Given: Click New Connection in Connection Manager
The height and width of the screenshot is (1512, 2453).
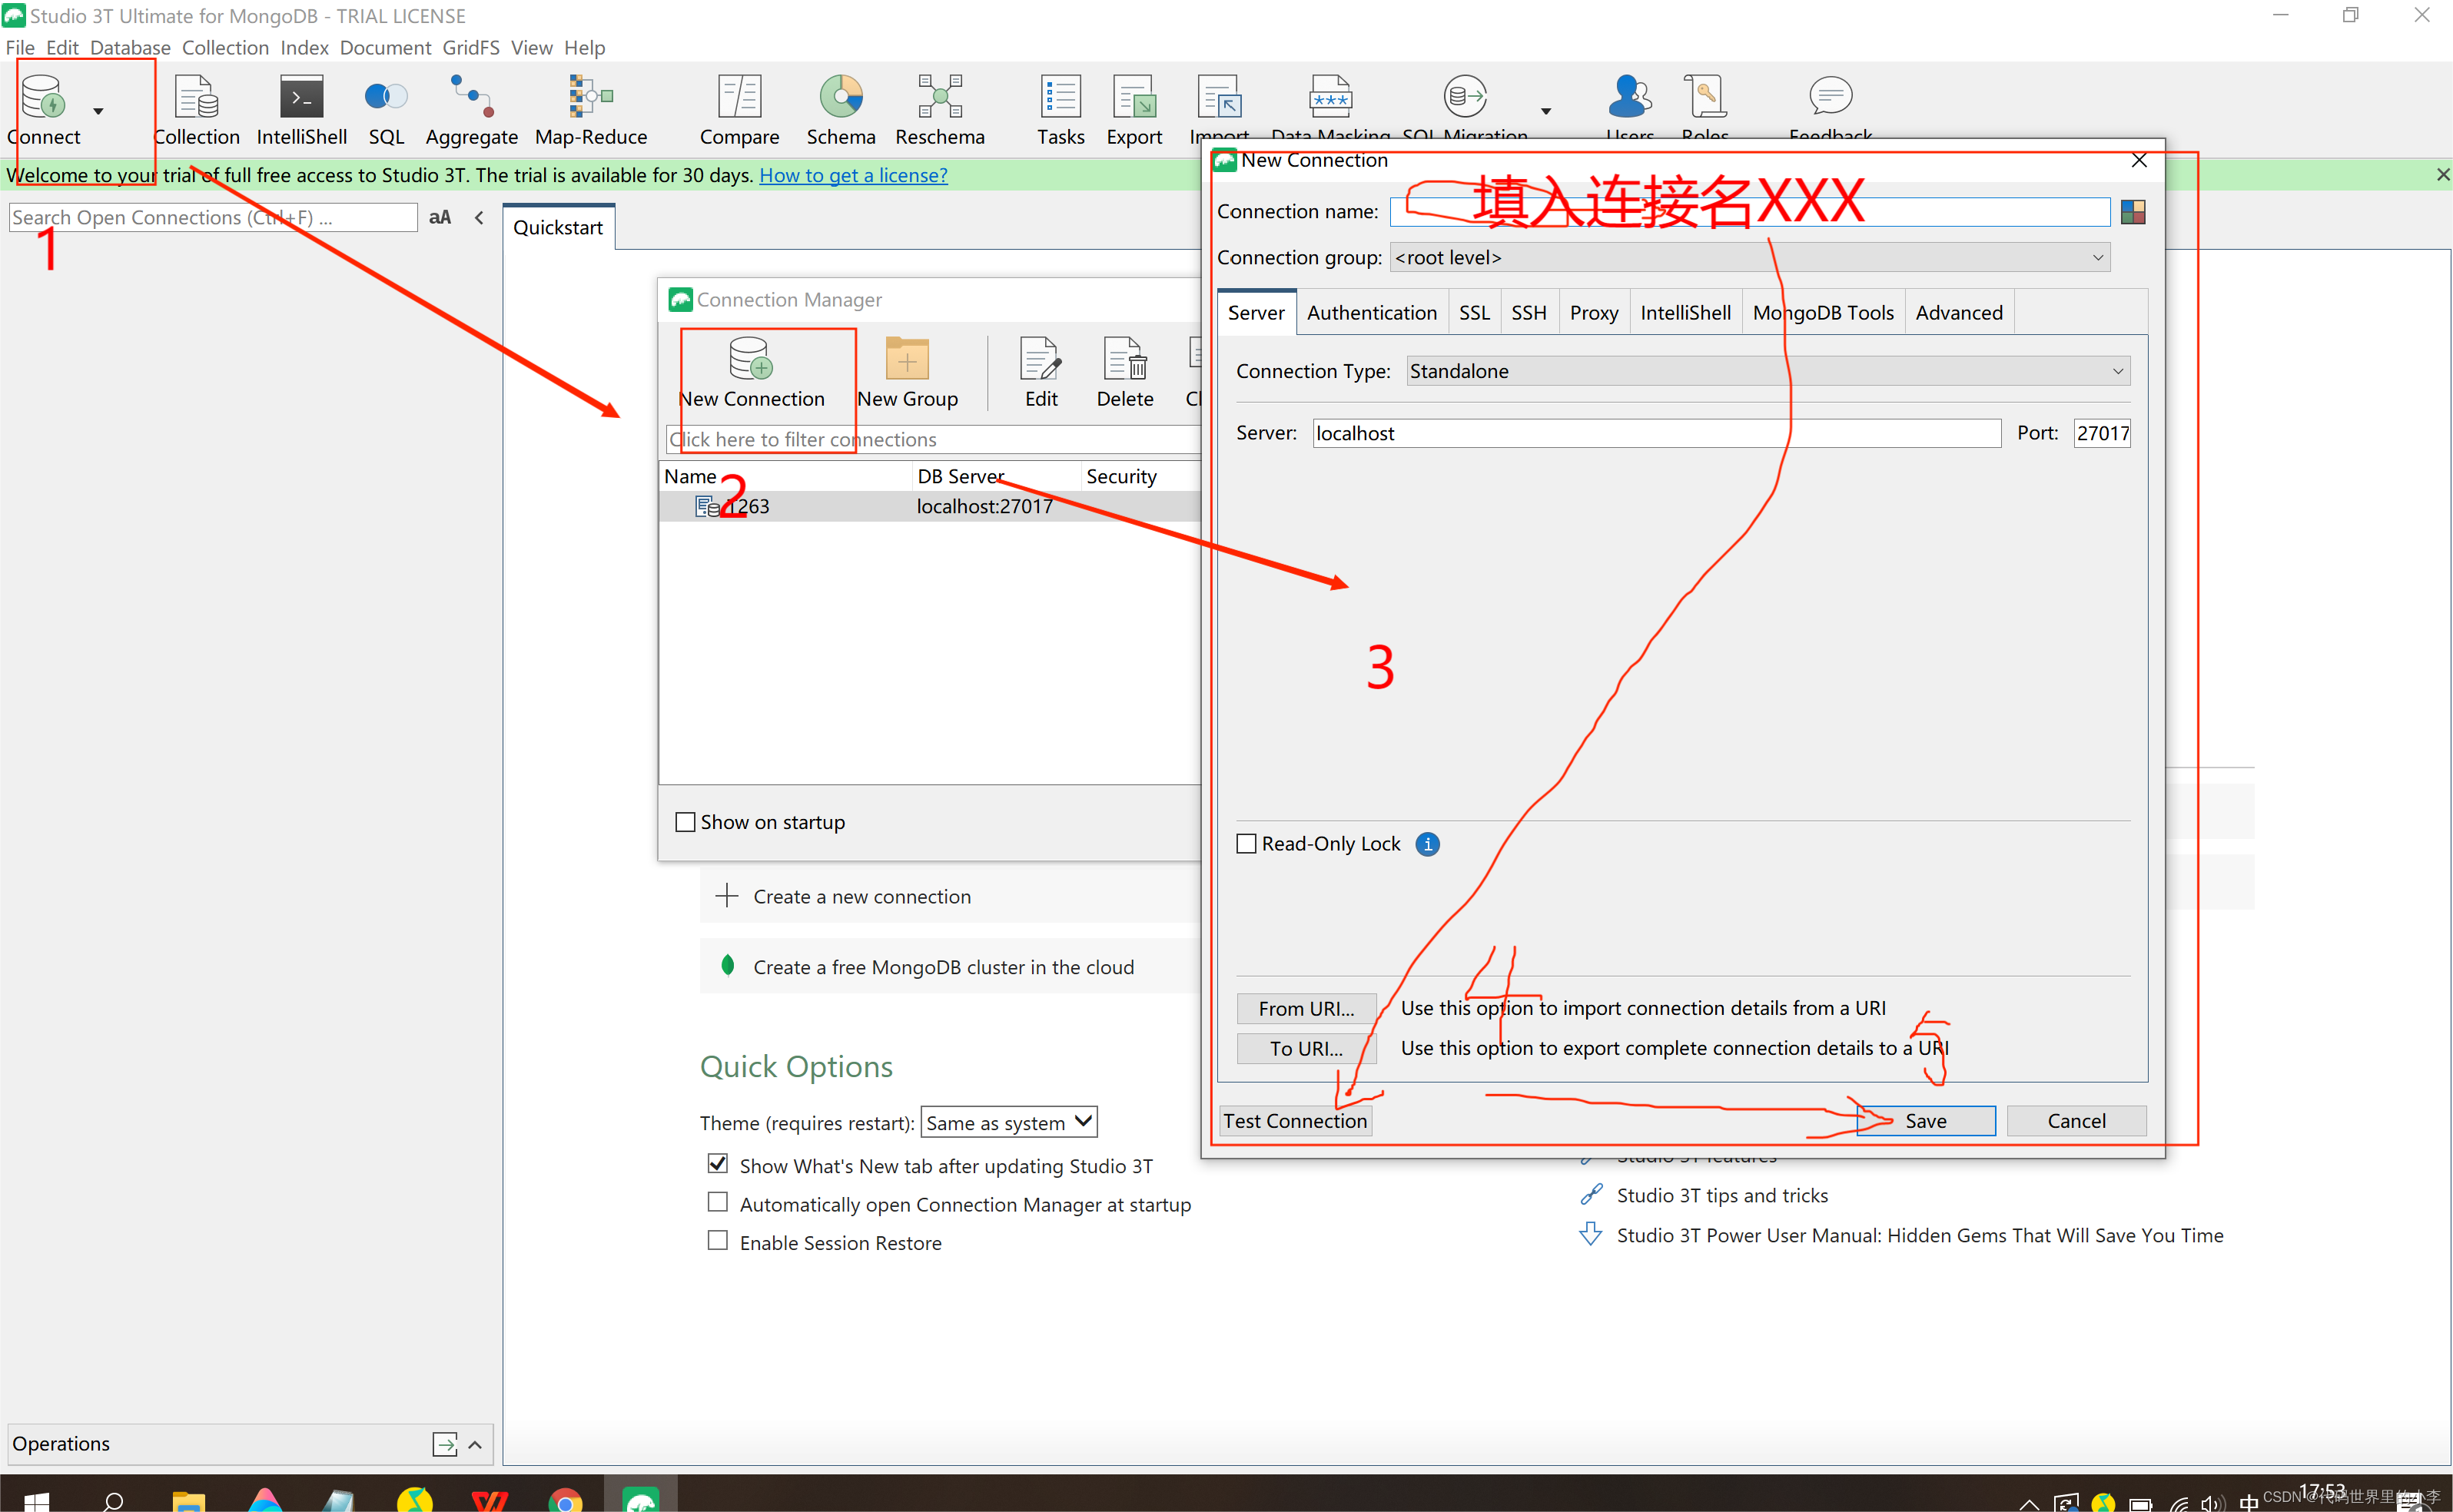Looking at the screenshot, I should coord(752,373).
